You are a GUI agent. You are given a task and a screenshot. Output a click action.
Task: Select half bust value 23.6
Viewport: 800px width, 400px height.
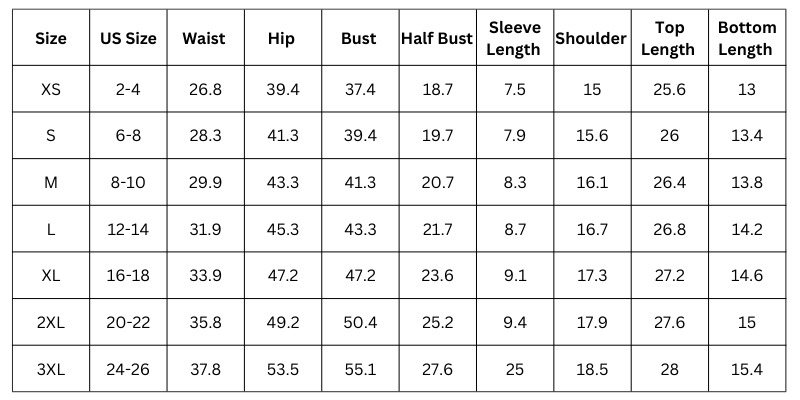(437, 276)
